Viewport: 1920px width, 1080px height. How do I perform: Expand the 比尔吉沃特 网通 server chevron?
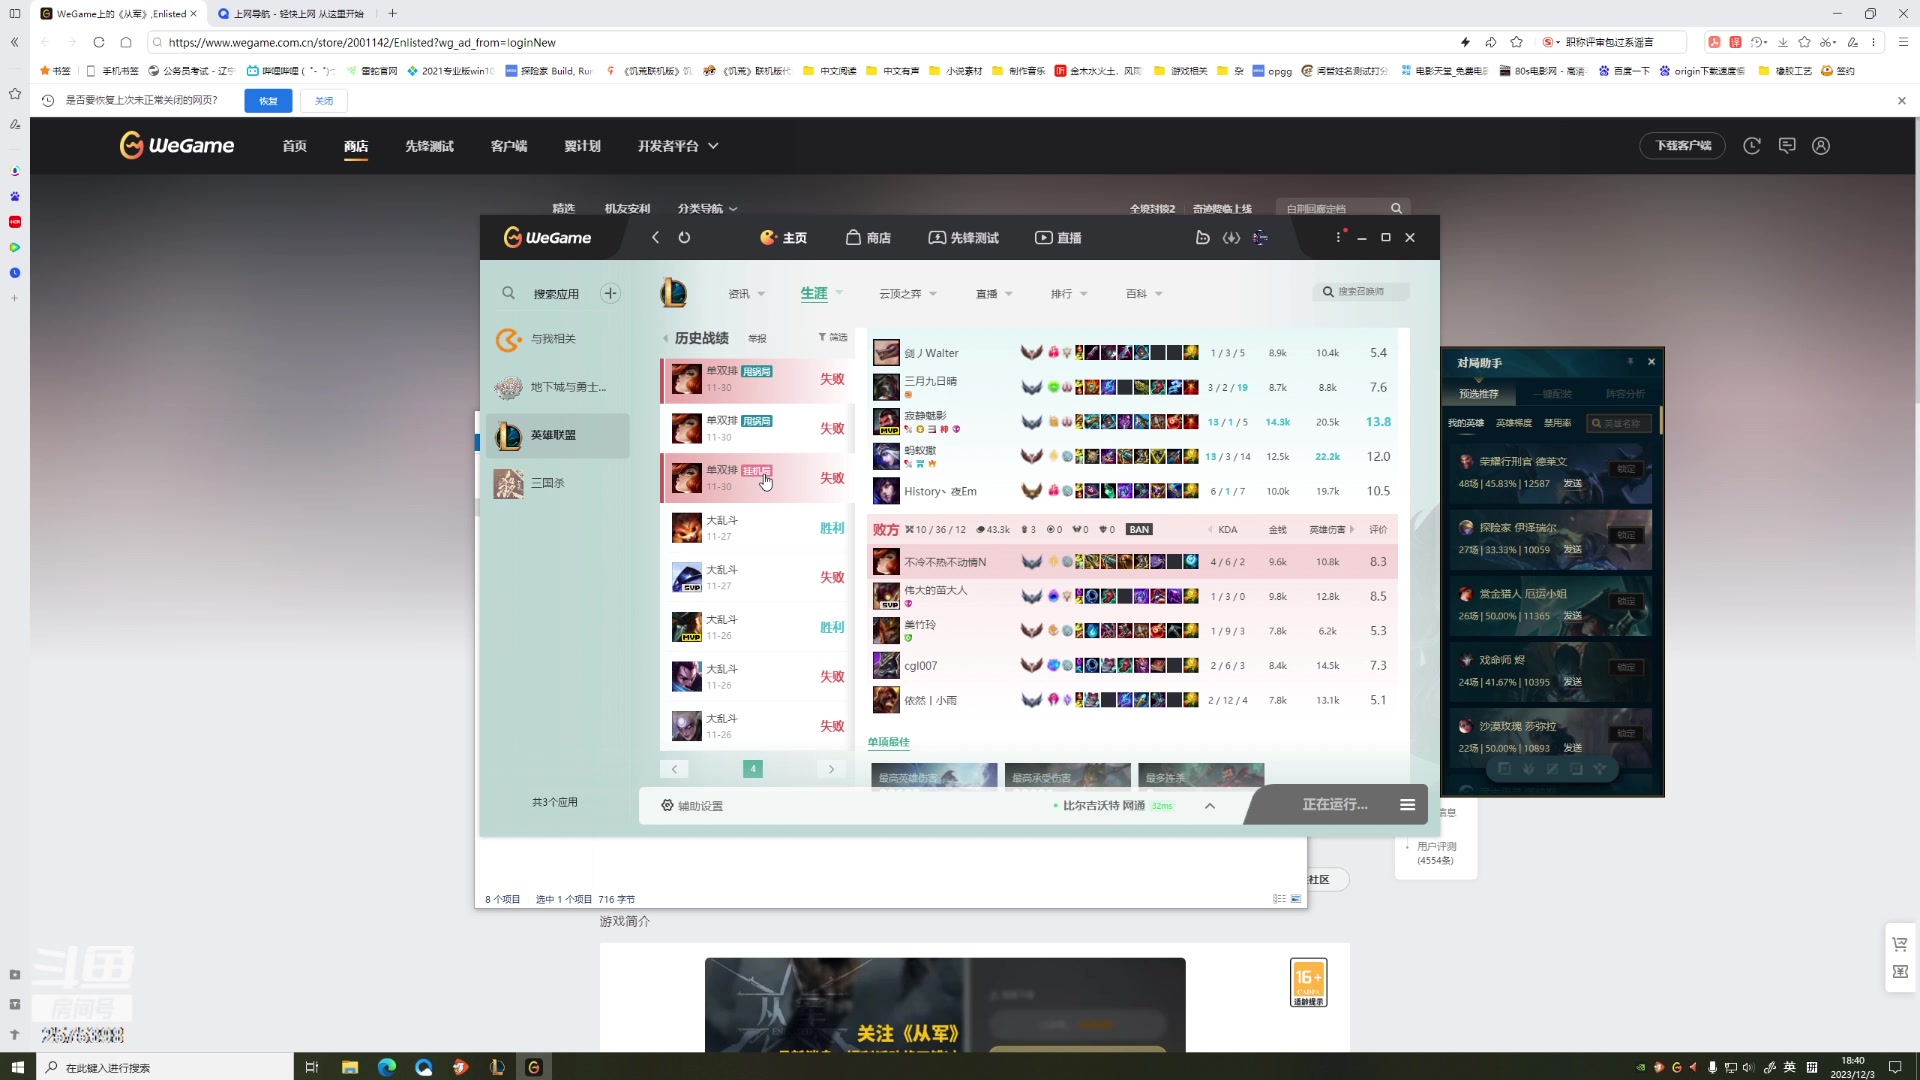(x=1210, y=806)
